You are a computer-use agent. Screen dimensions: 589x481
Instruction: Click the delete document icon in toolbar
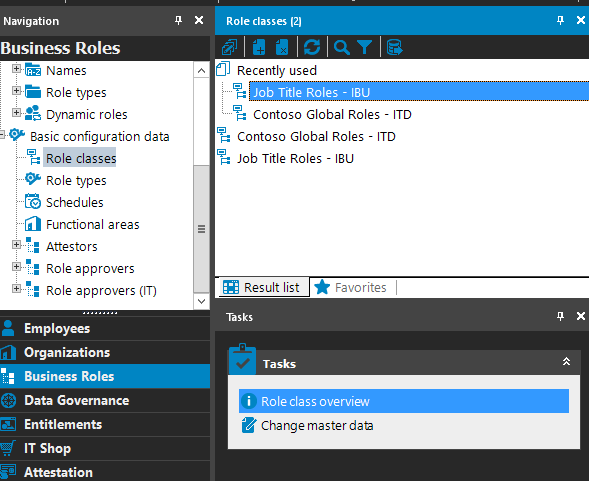[282, 47]
